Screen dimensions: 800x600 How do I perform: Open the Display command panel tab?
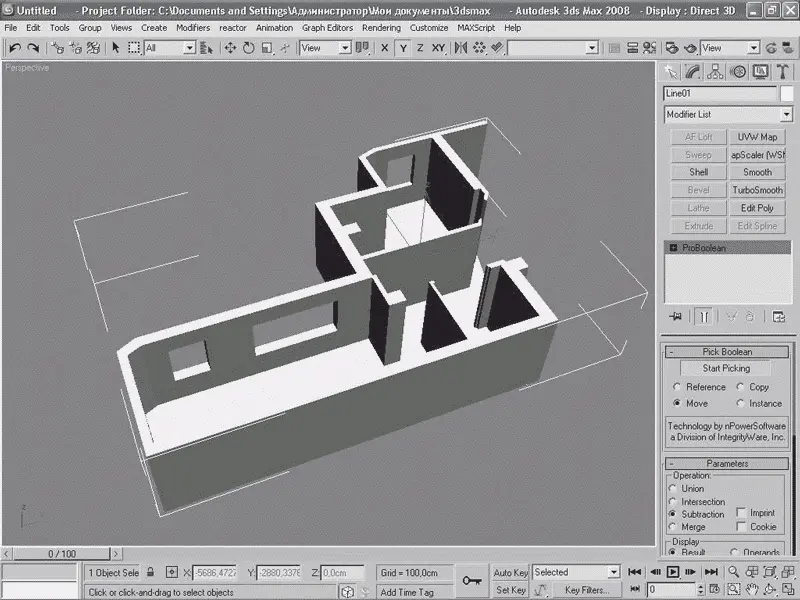pos(760,71)
